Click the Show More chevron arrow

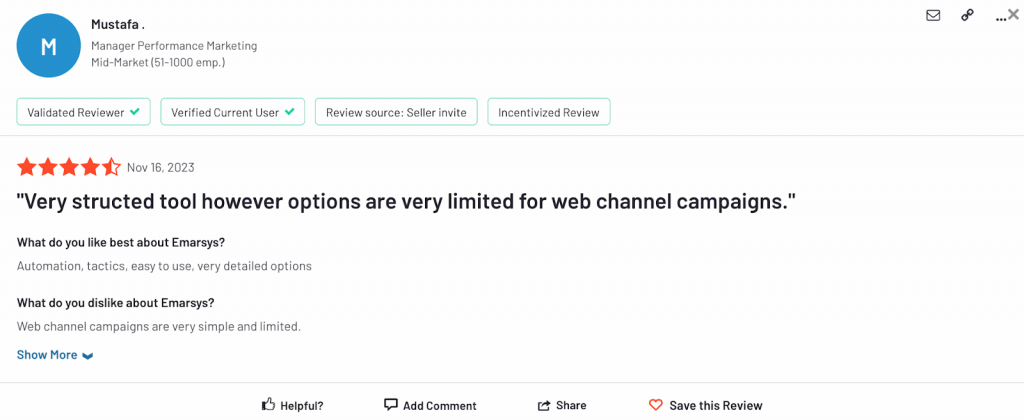tap(88, 356)
